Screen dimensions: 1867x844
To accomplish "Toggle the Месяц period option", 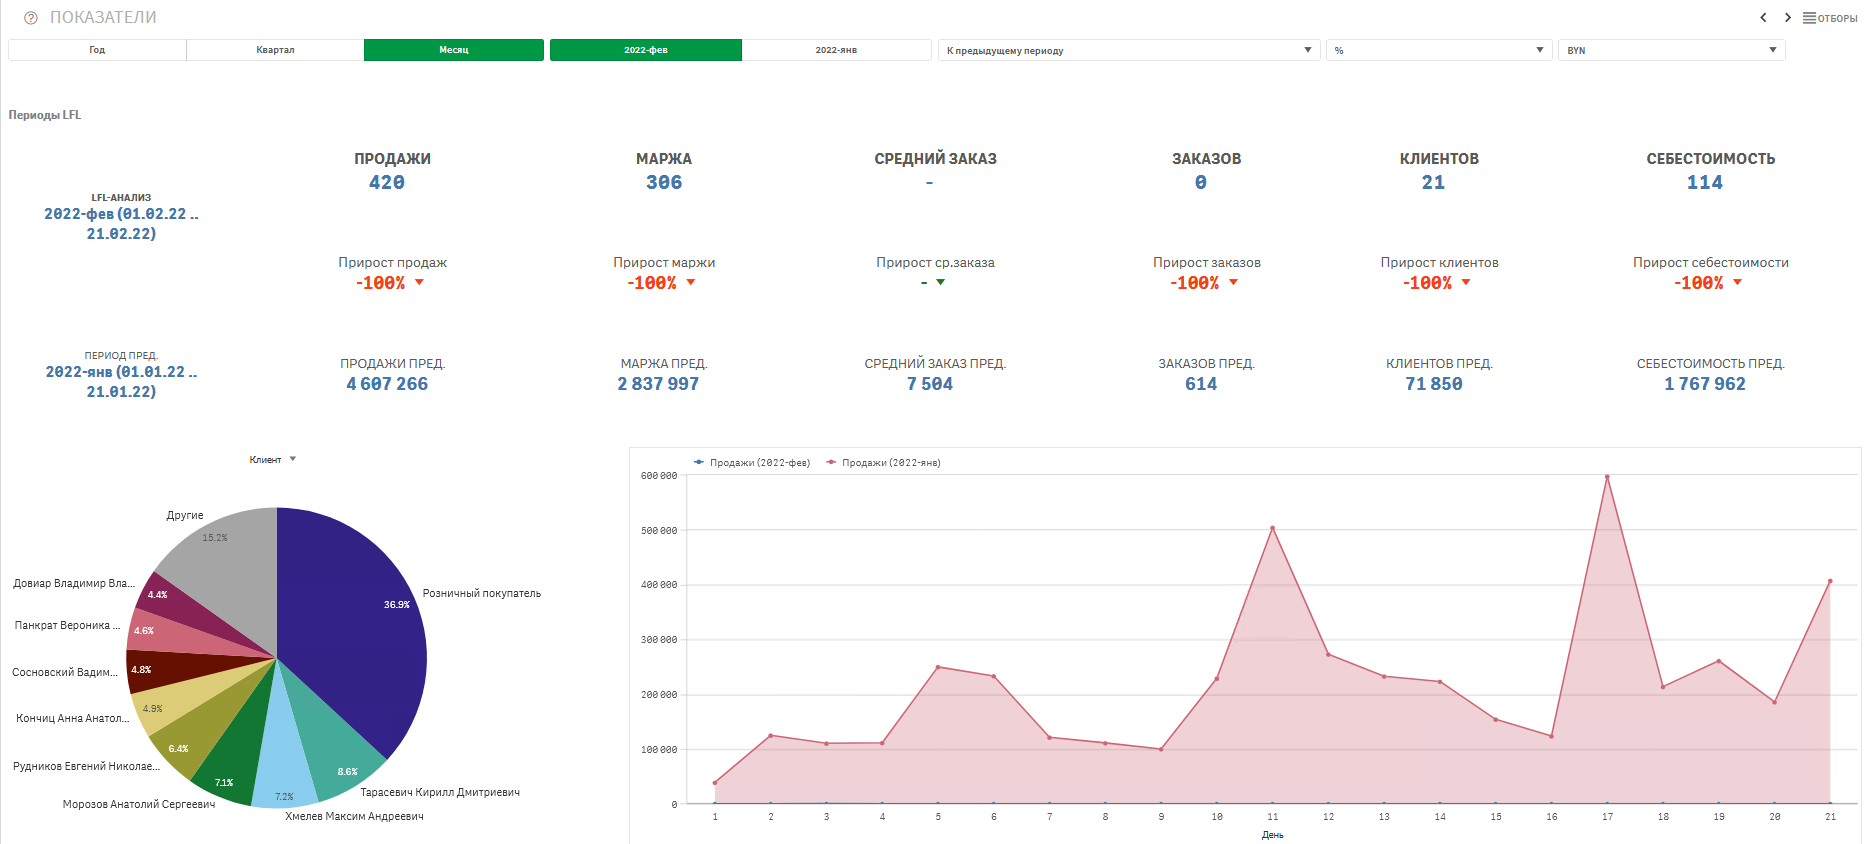I will pyautogui.click(x=454, y=50).
